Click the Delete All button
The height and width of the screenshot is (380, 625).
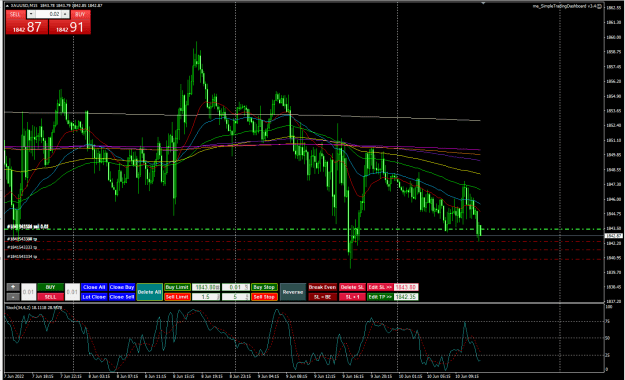(149, 292)
